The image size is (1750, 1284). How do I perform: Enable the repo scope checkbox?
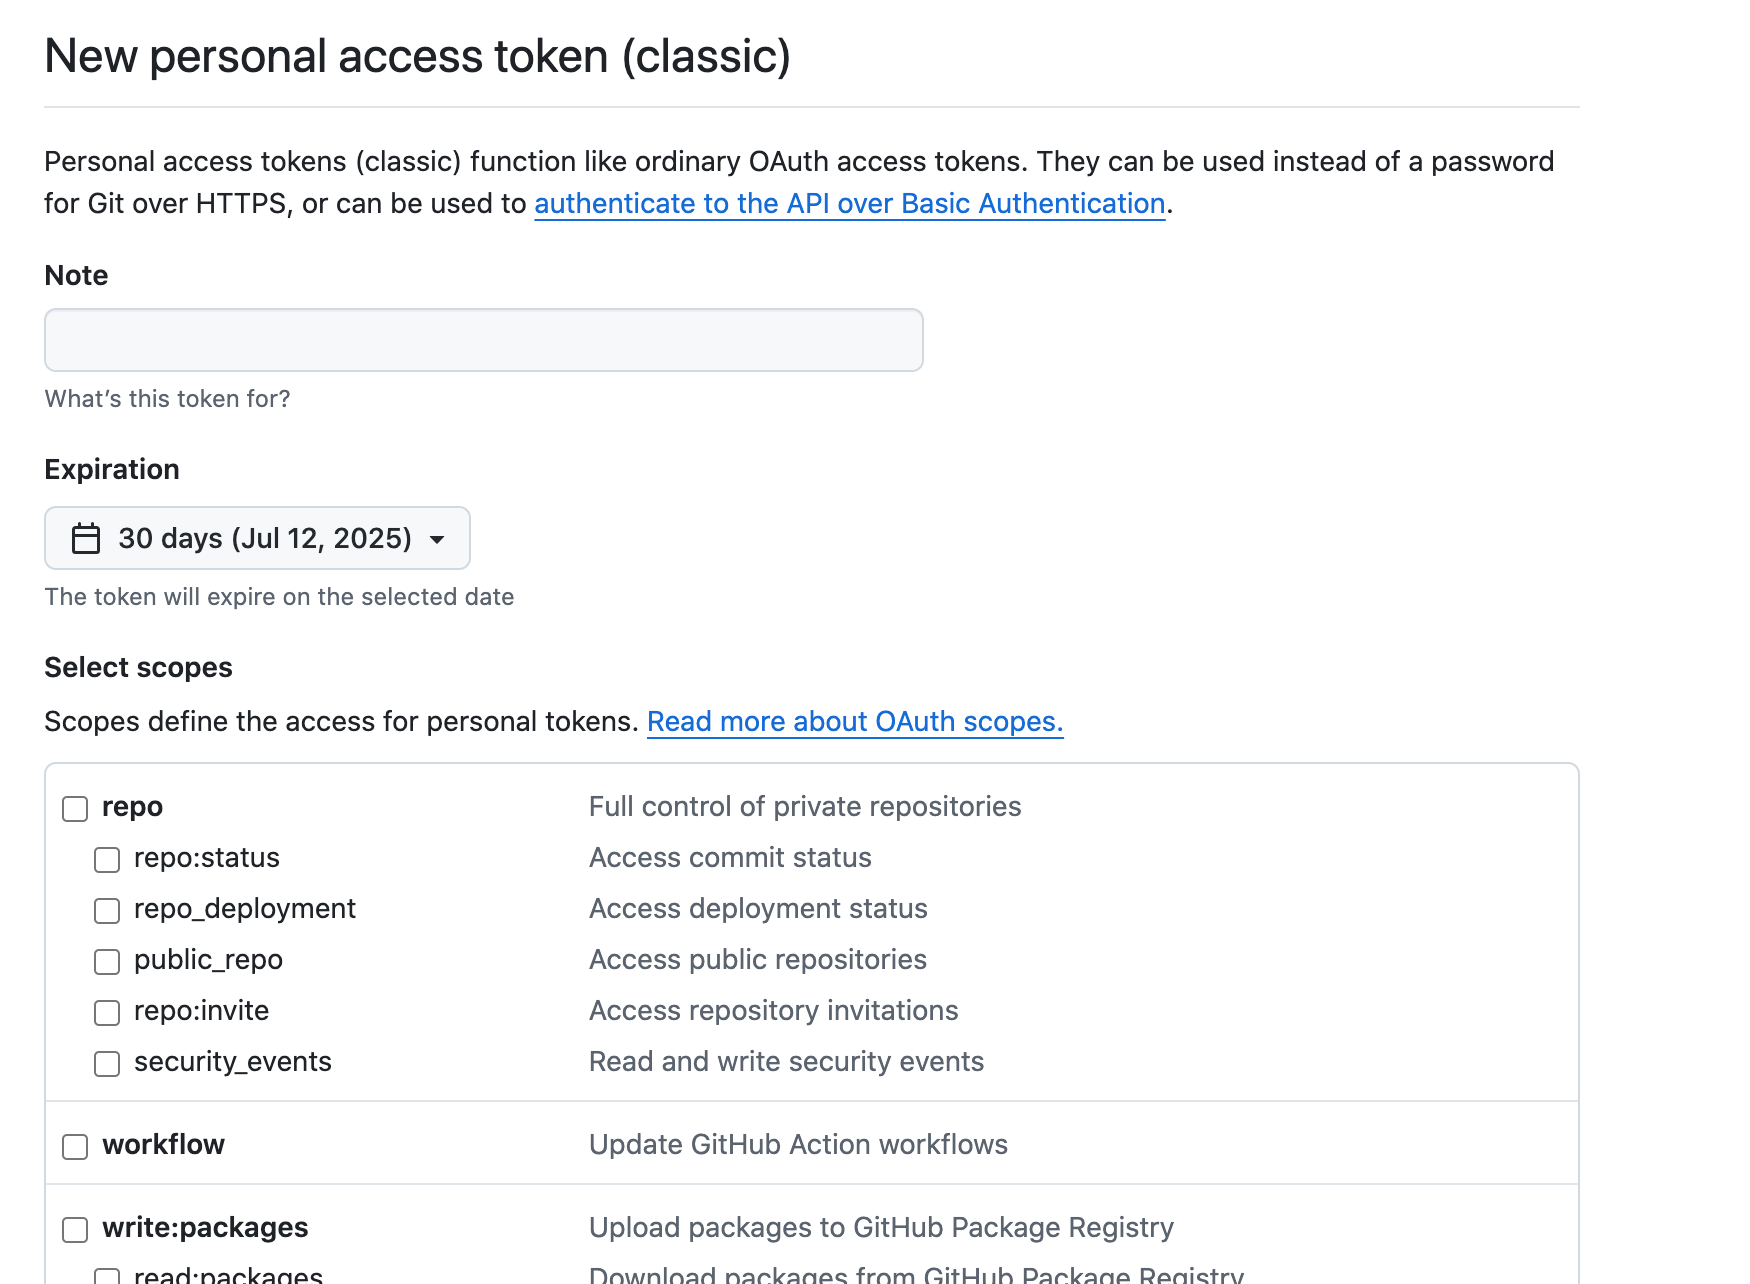[x=75, y=808]
